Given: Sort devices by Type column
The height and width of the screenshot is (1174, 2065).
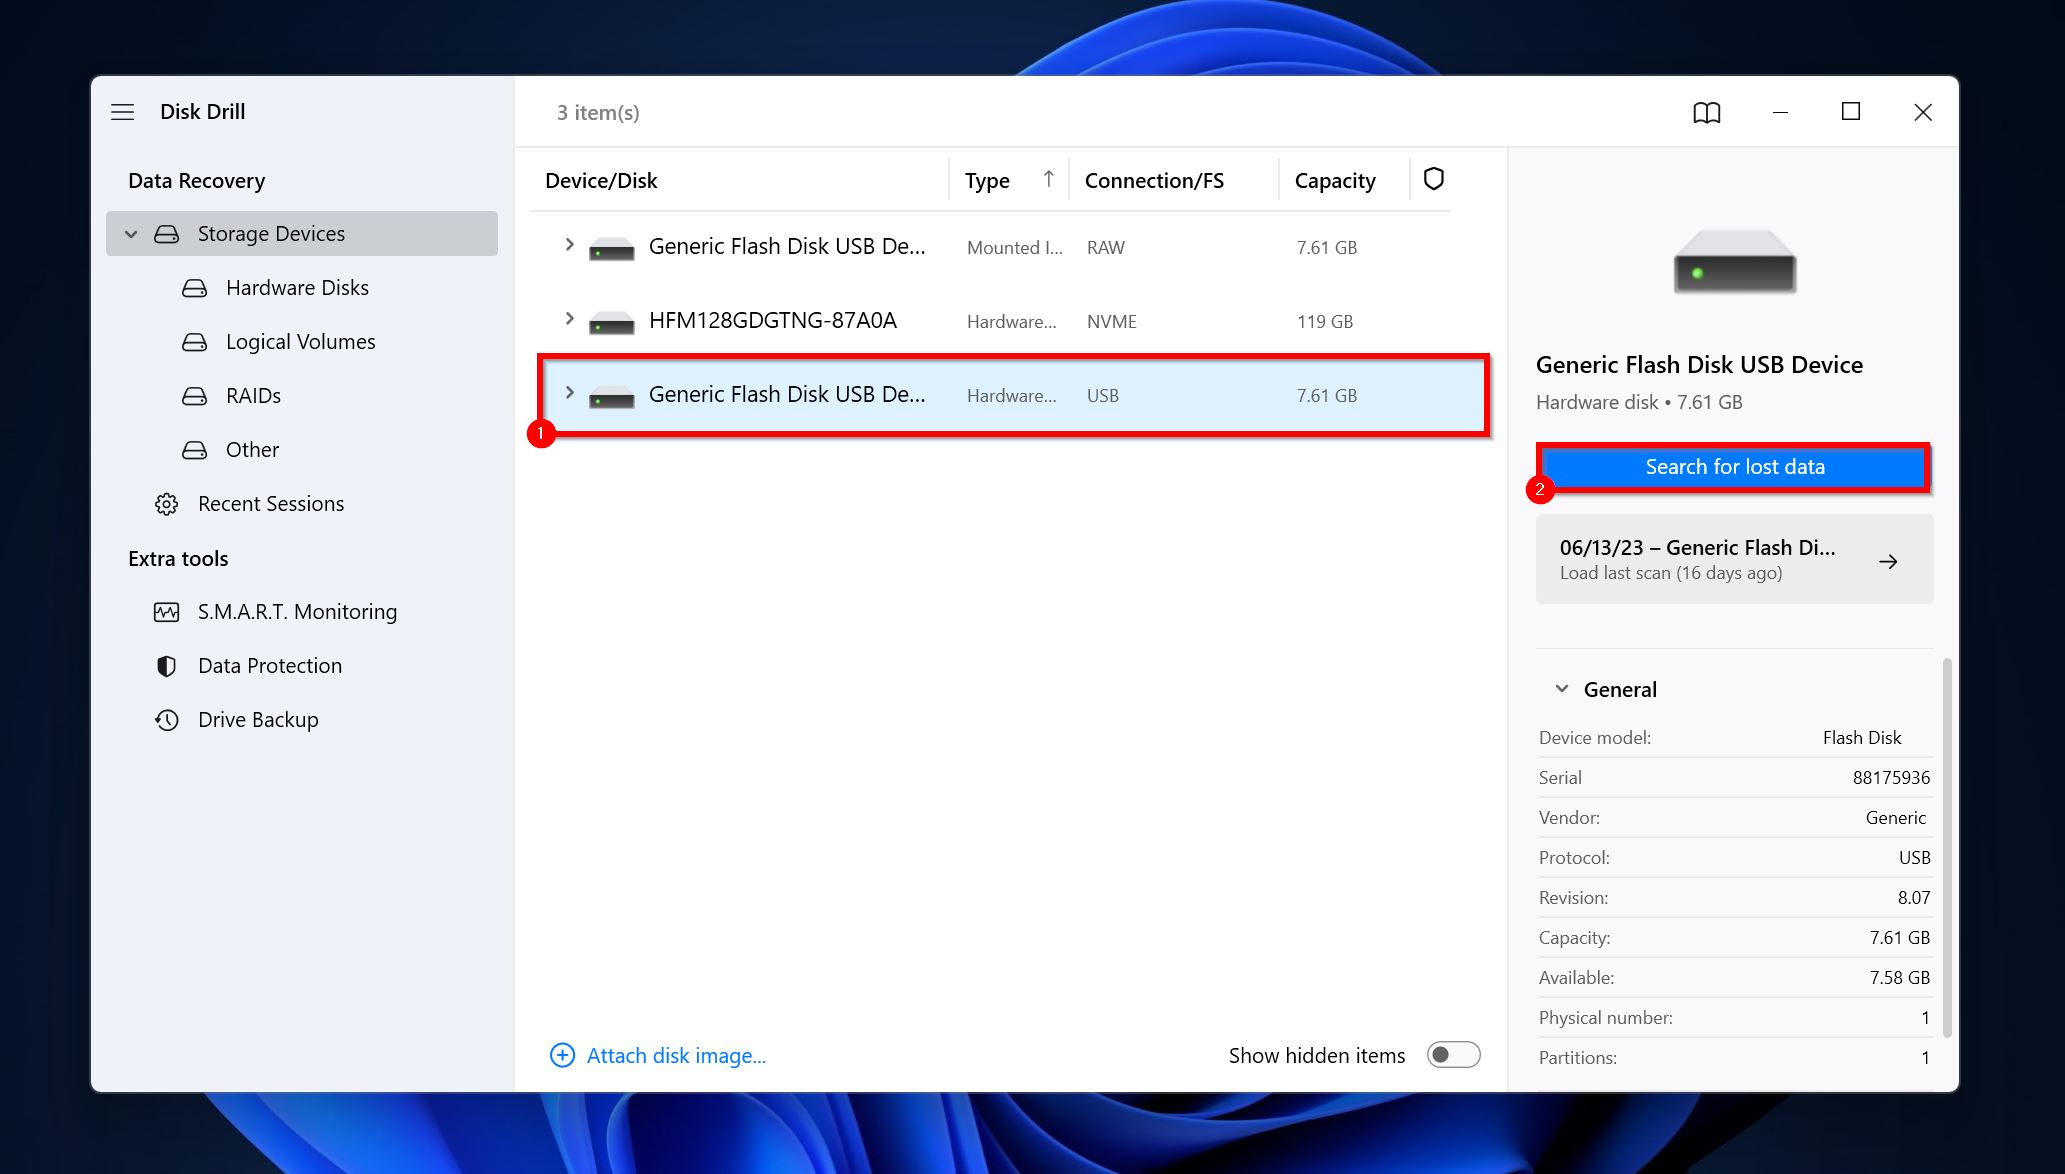Looking at the screenshot, I should [987, 179].
